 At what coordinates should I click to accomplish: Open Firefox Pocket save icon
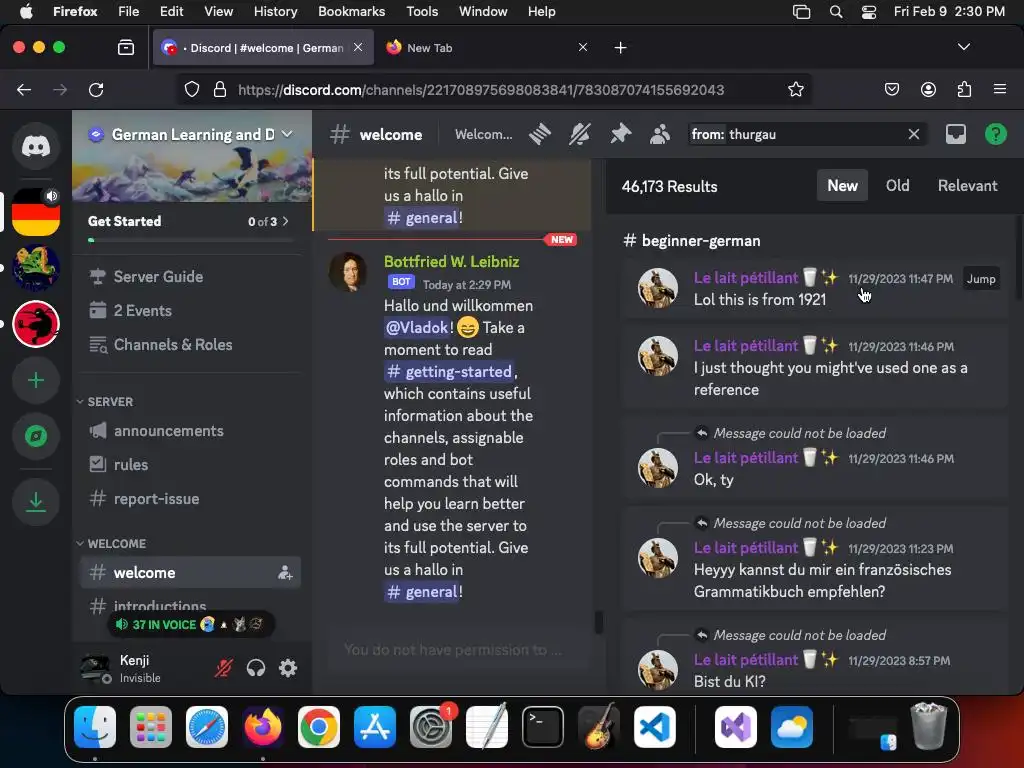coord(892,89)
